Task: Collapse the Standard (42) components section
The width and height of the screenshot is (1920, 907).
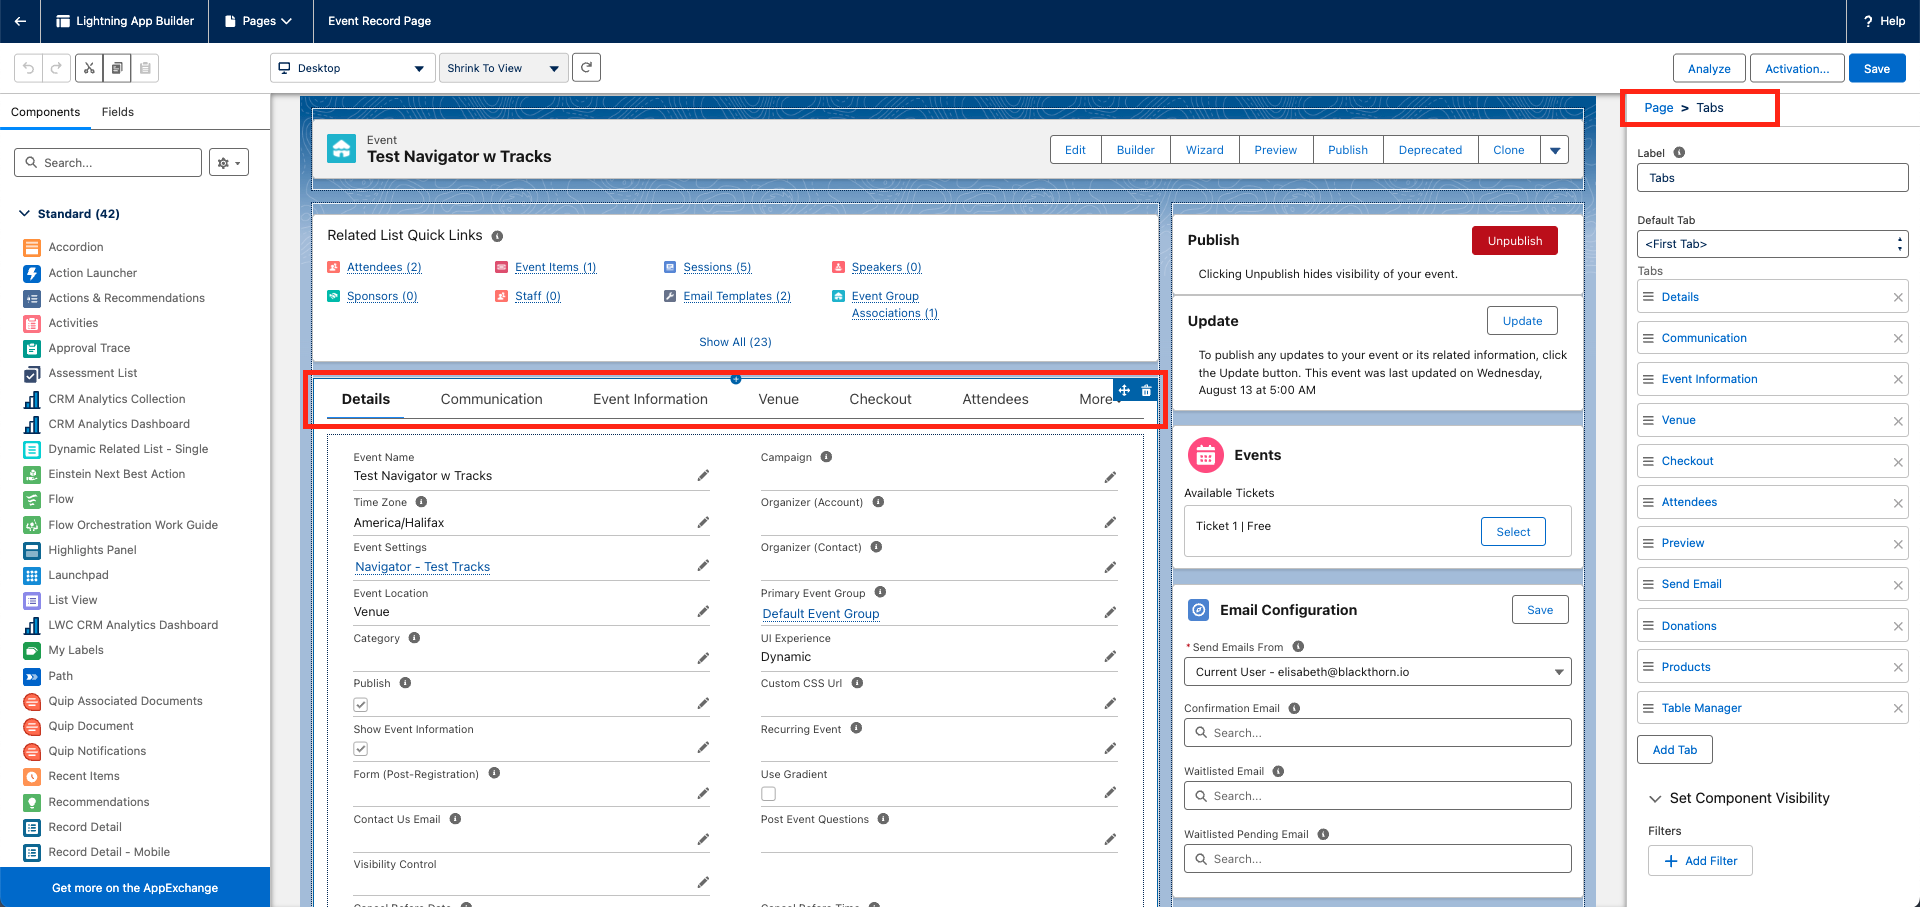Action: (x=25, y=214)
